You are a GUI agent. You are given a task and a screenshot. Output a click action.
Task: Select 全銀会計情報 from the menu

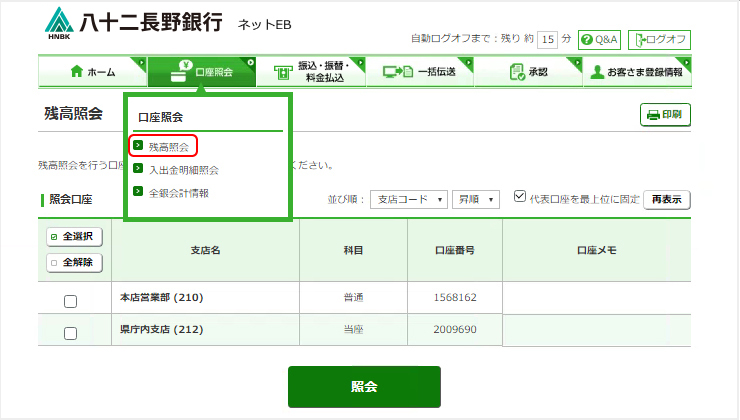(178, 192)
